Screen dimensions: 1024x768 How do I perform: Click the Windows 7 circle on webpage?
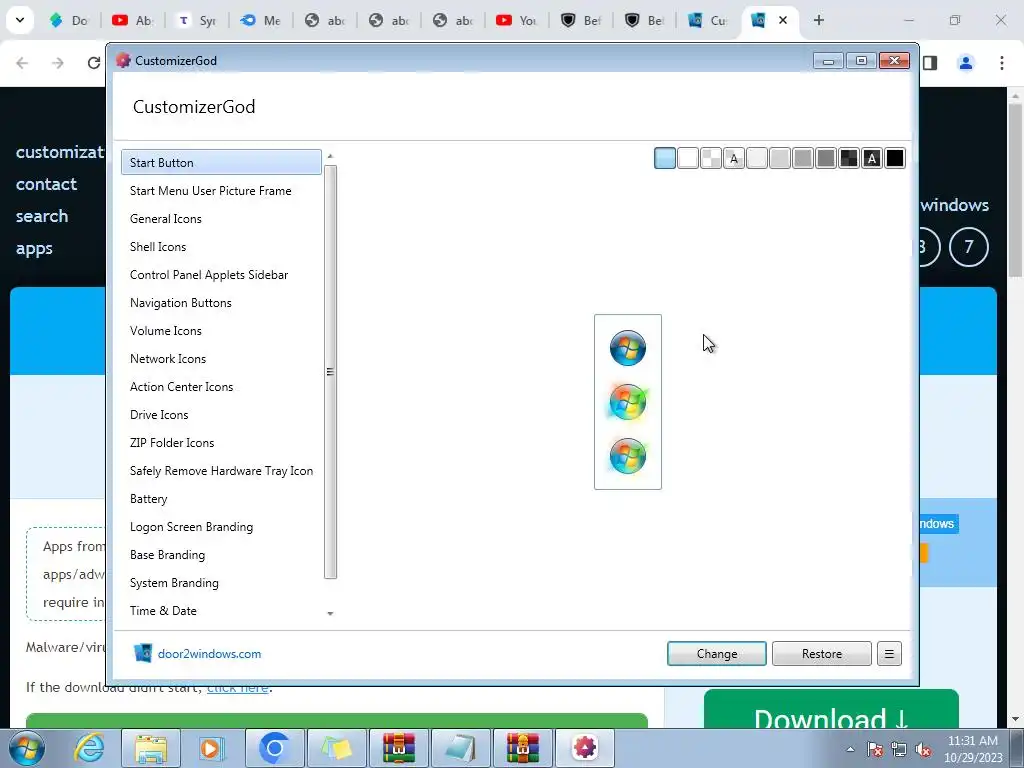point(968,247)
